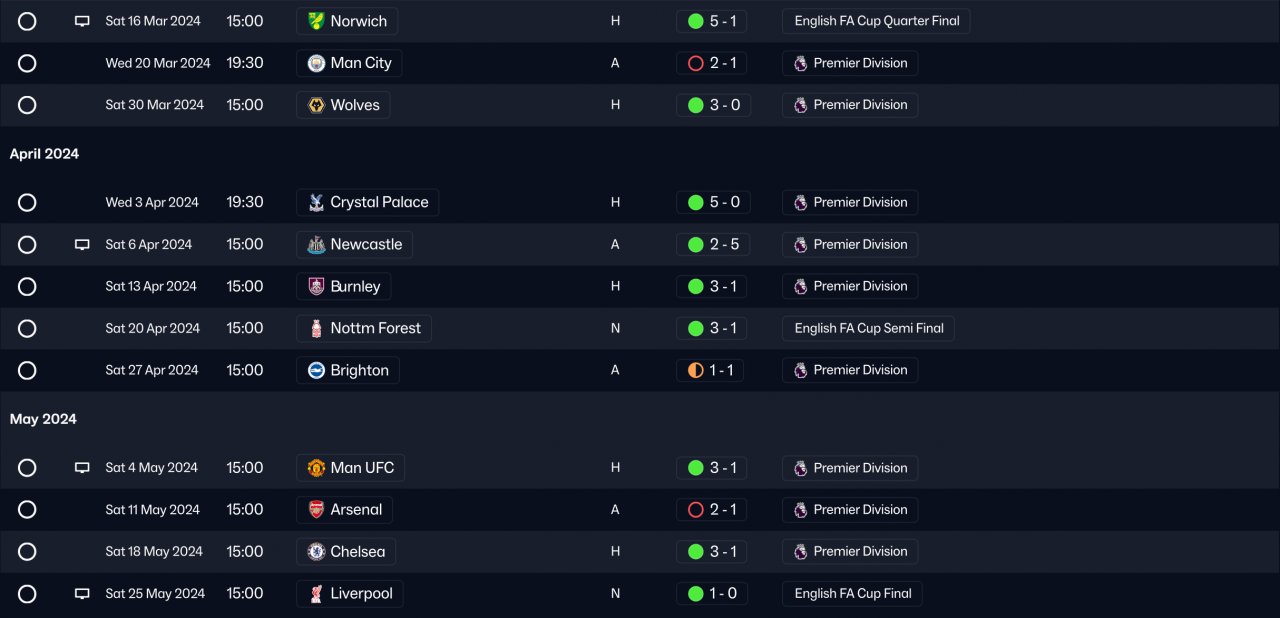Click the TV broadcast icon for Liverpool match
This screenshot has width=1280, height=618.
pyautogui.click(x=82, y=594)
